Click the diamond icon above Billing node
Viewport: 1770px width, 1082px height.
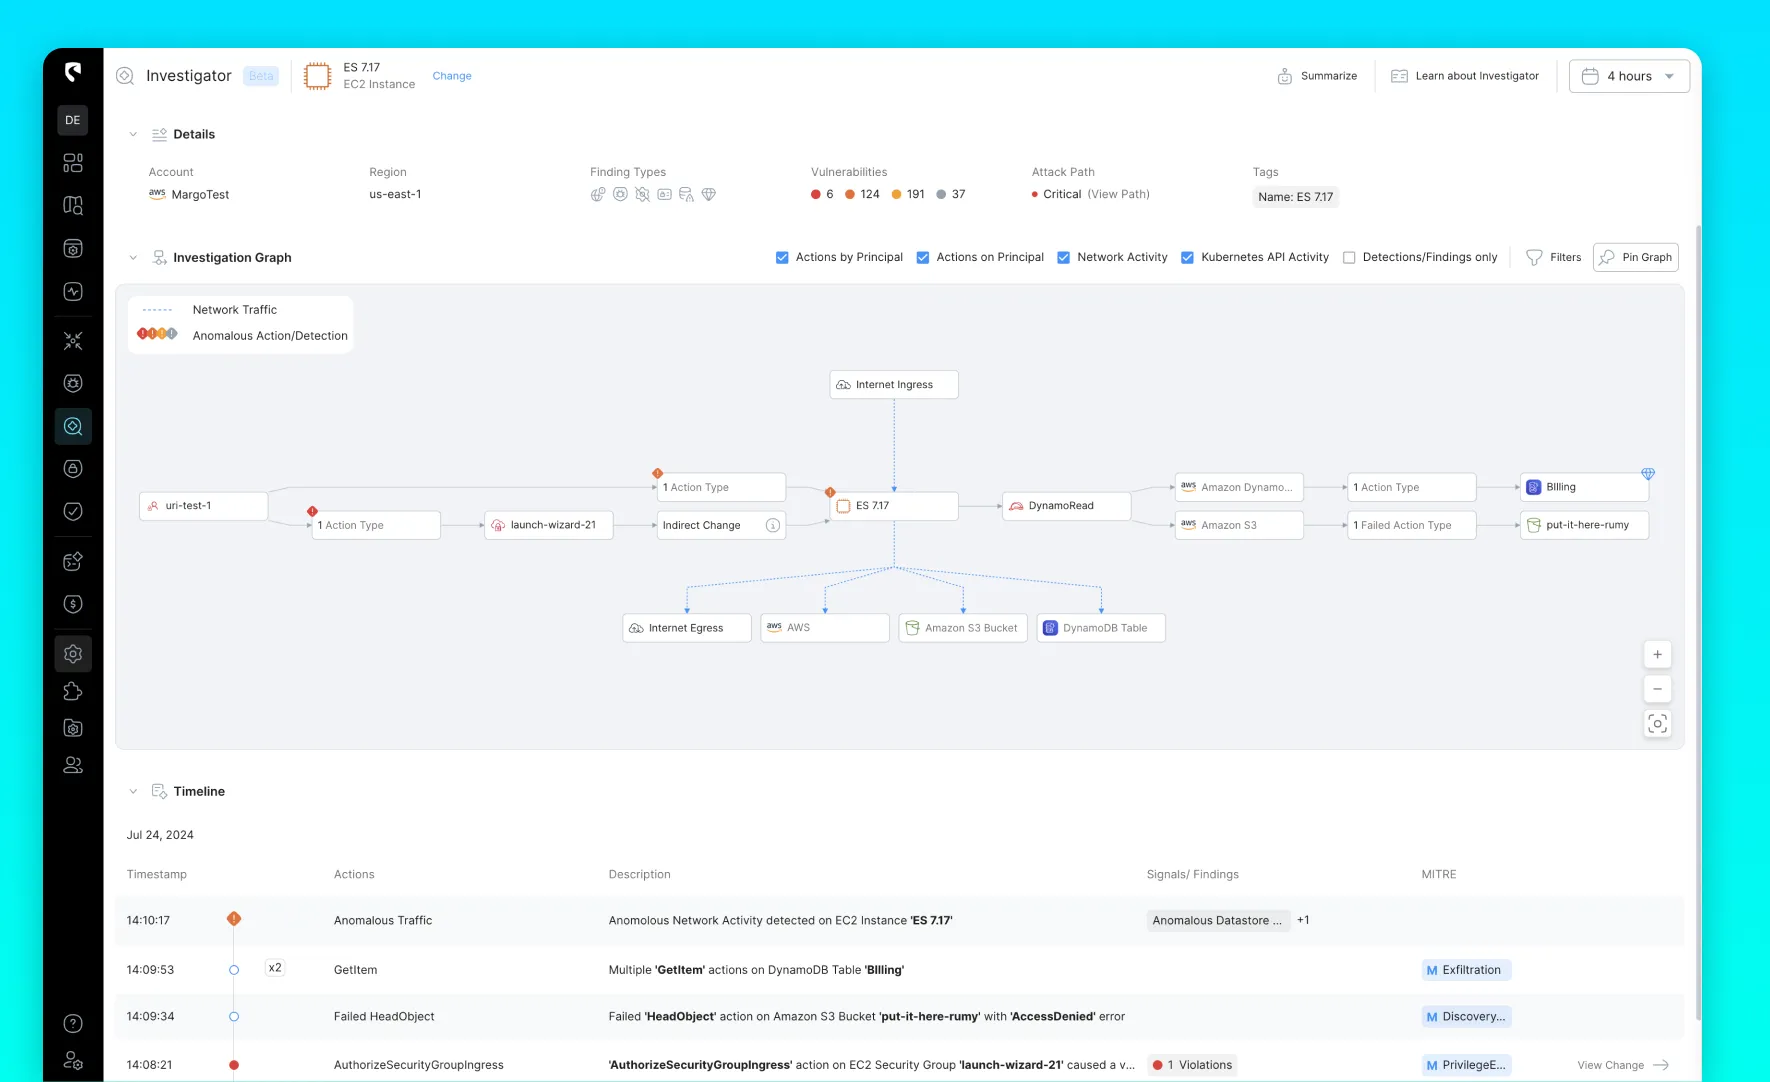1648,473
